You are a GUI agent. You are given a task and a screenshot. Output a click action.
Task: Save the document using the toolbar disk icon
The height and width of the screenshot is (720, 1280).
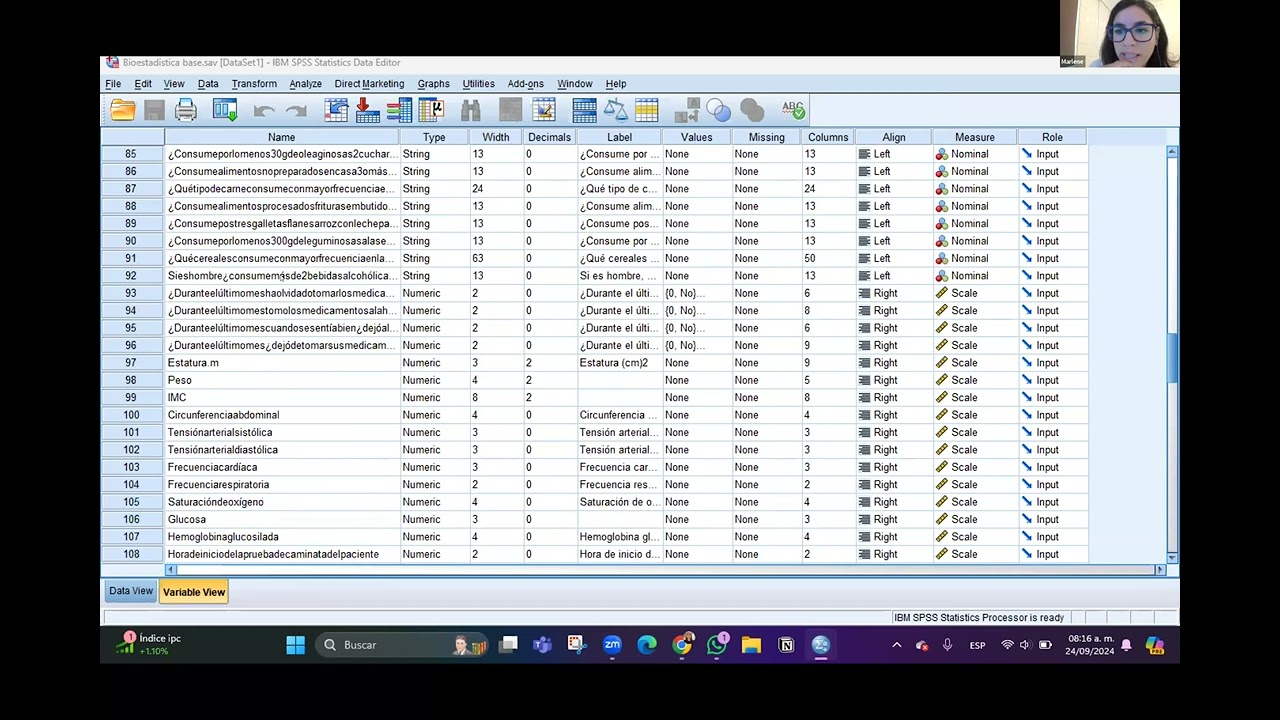click(154, 110)
